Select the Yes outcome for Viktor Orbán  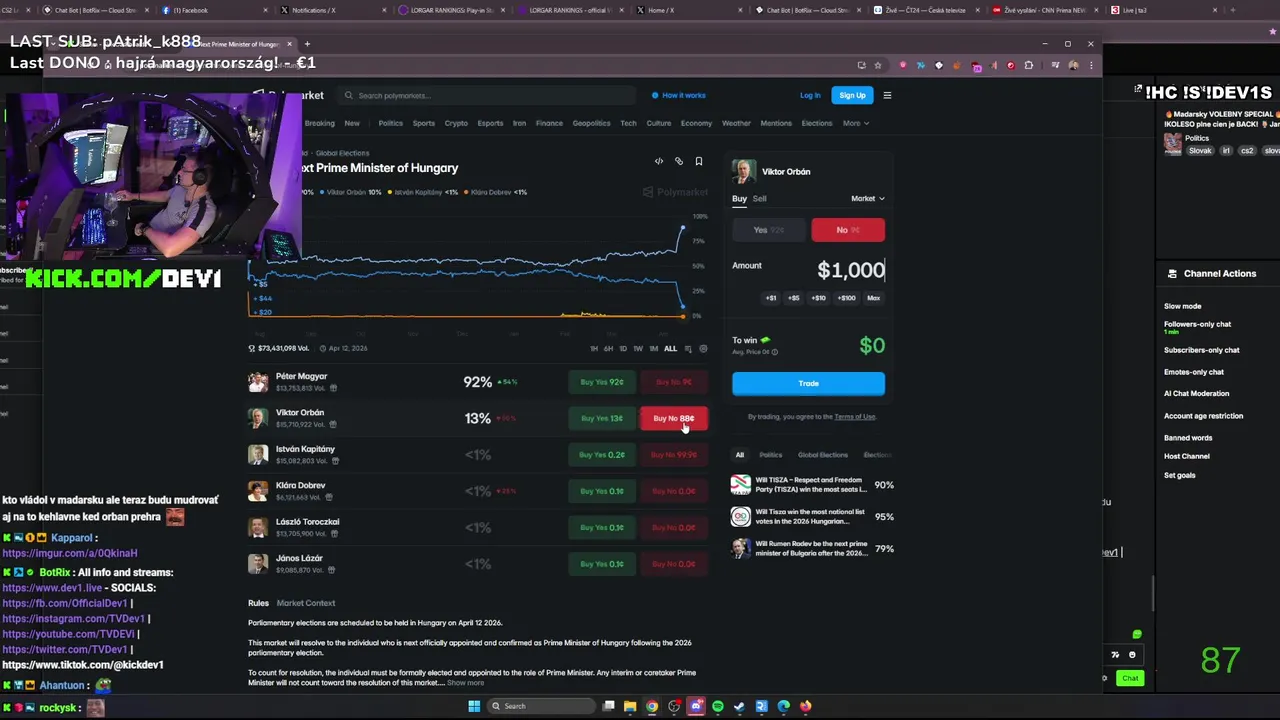coord(768,230)
